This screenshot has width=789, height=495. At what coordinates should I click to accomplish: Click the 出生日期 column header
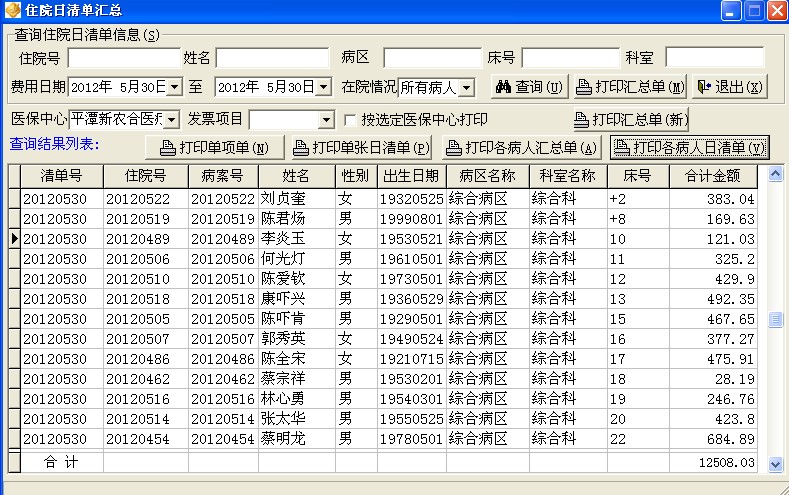412,176
